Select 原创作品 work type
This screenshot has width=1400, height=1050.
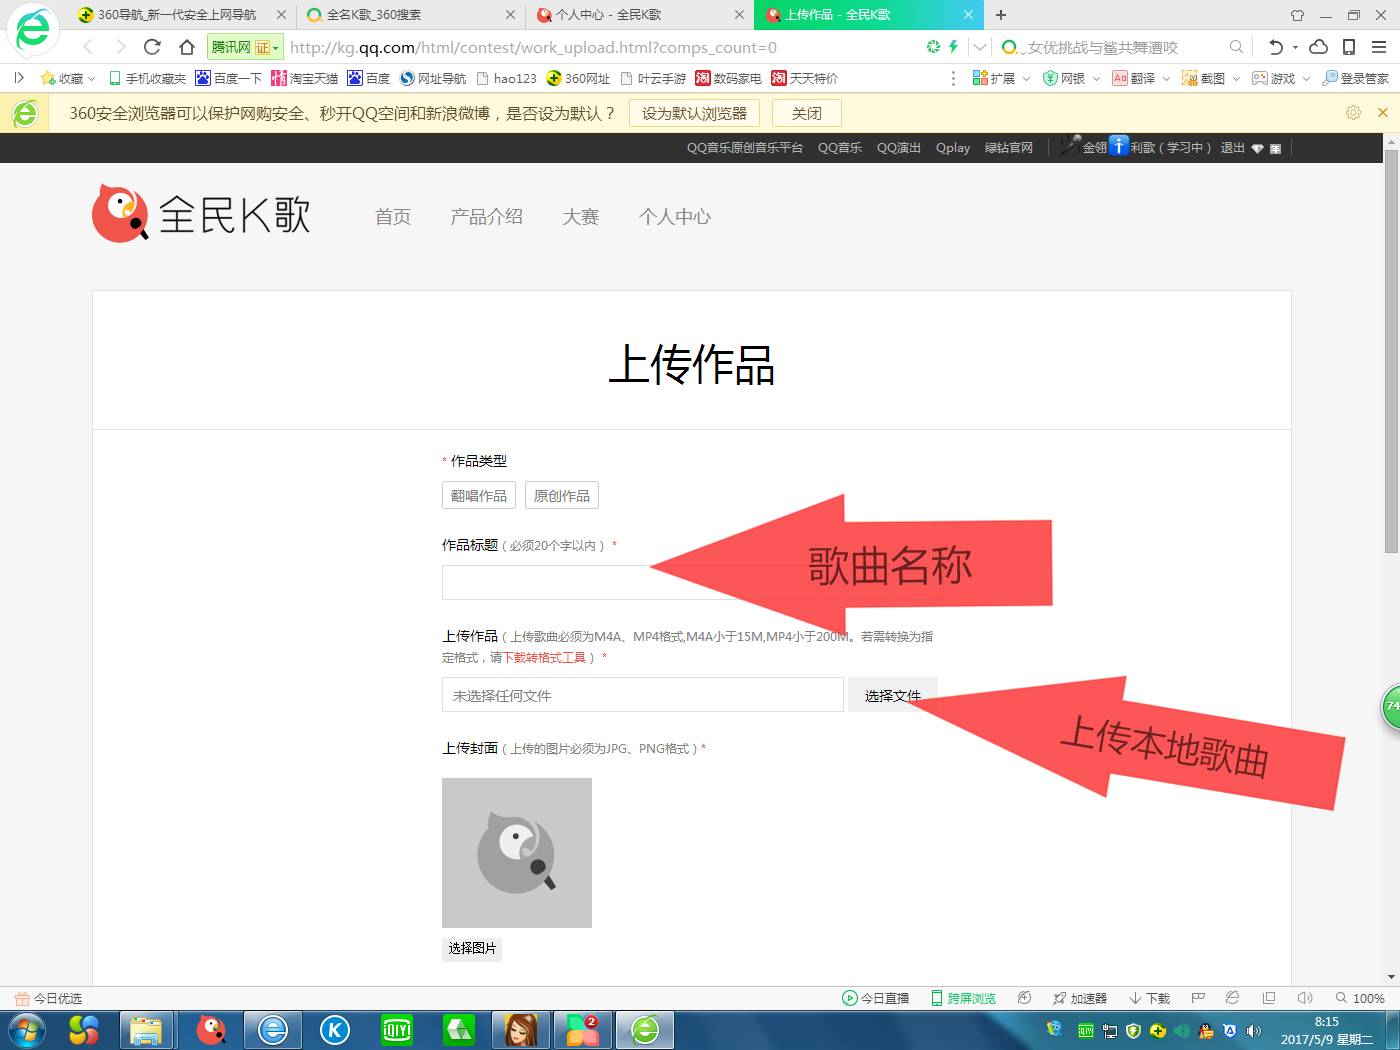click(x=562, y=496)
